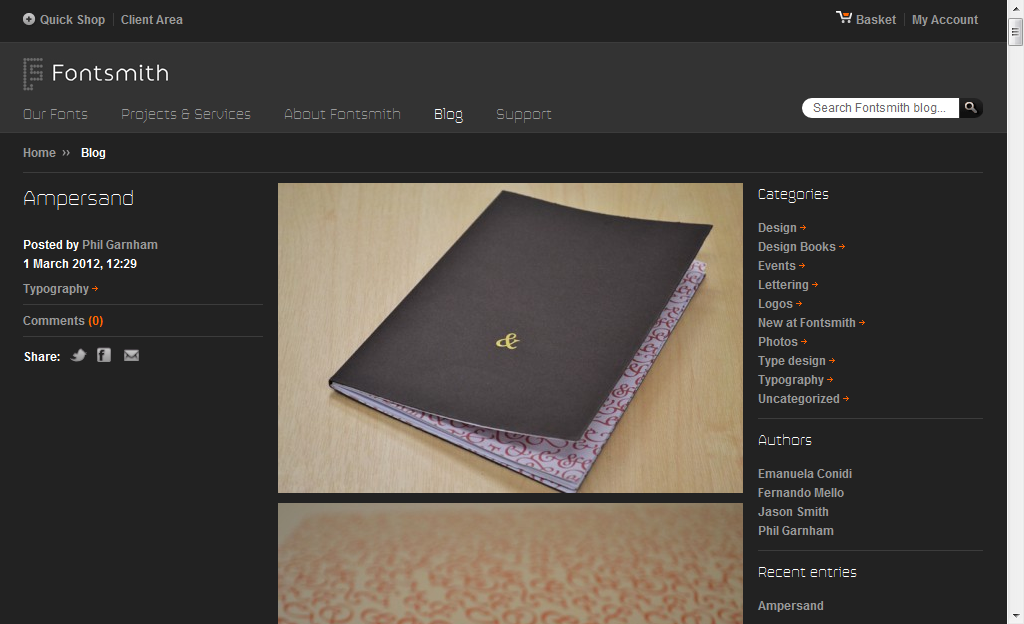Image resolution: width=1024 pixels, height=624 pixels.
Task: Open Basket link
Action: tap(876, 20)
